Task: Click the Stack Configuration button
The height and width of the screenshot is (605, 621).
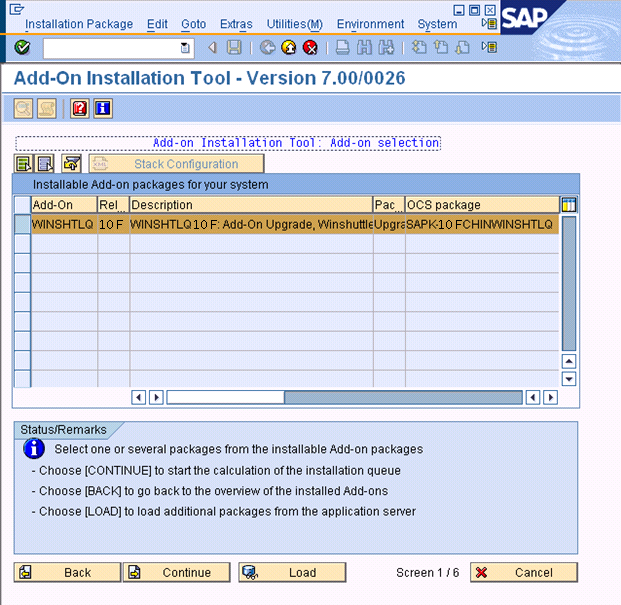Action: pyautogui.click(x=177, y=164)
